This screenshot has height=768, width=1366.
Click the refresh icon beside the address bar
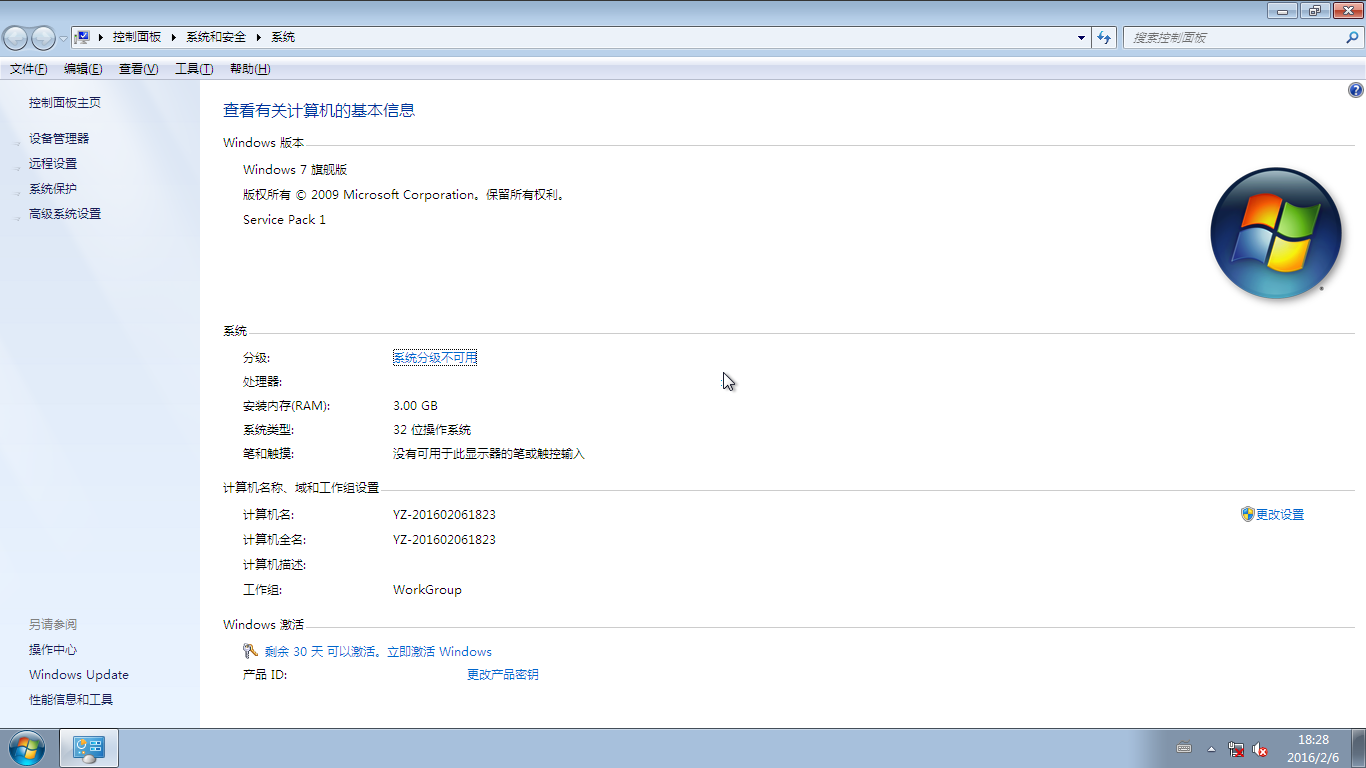point(1104,38)
